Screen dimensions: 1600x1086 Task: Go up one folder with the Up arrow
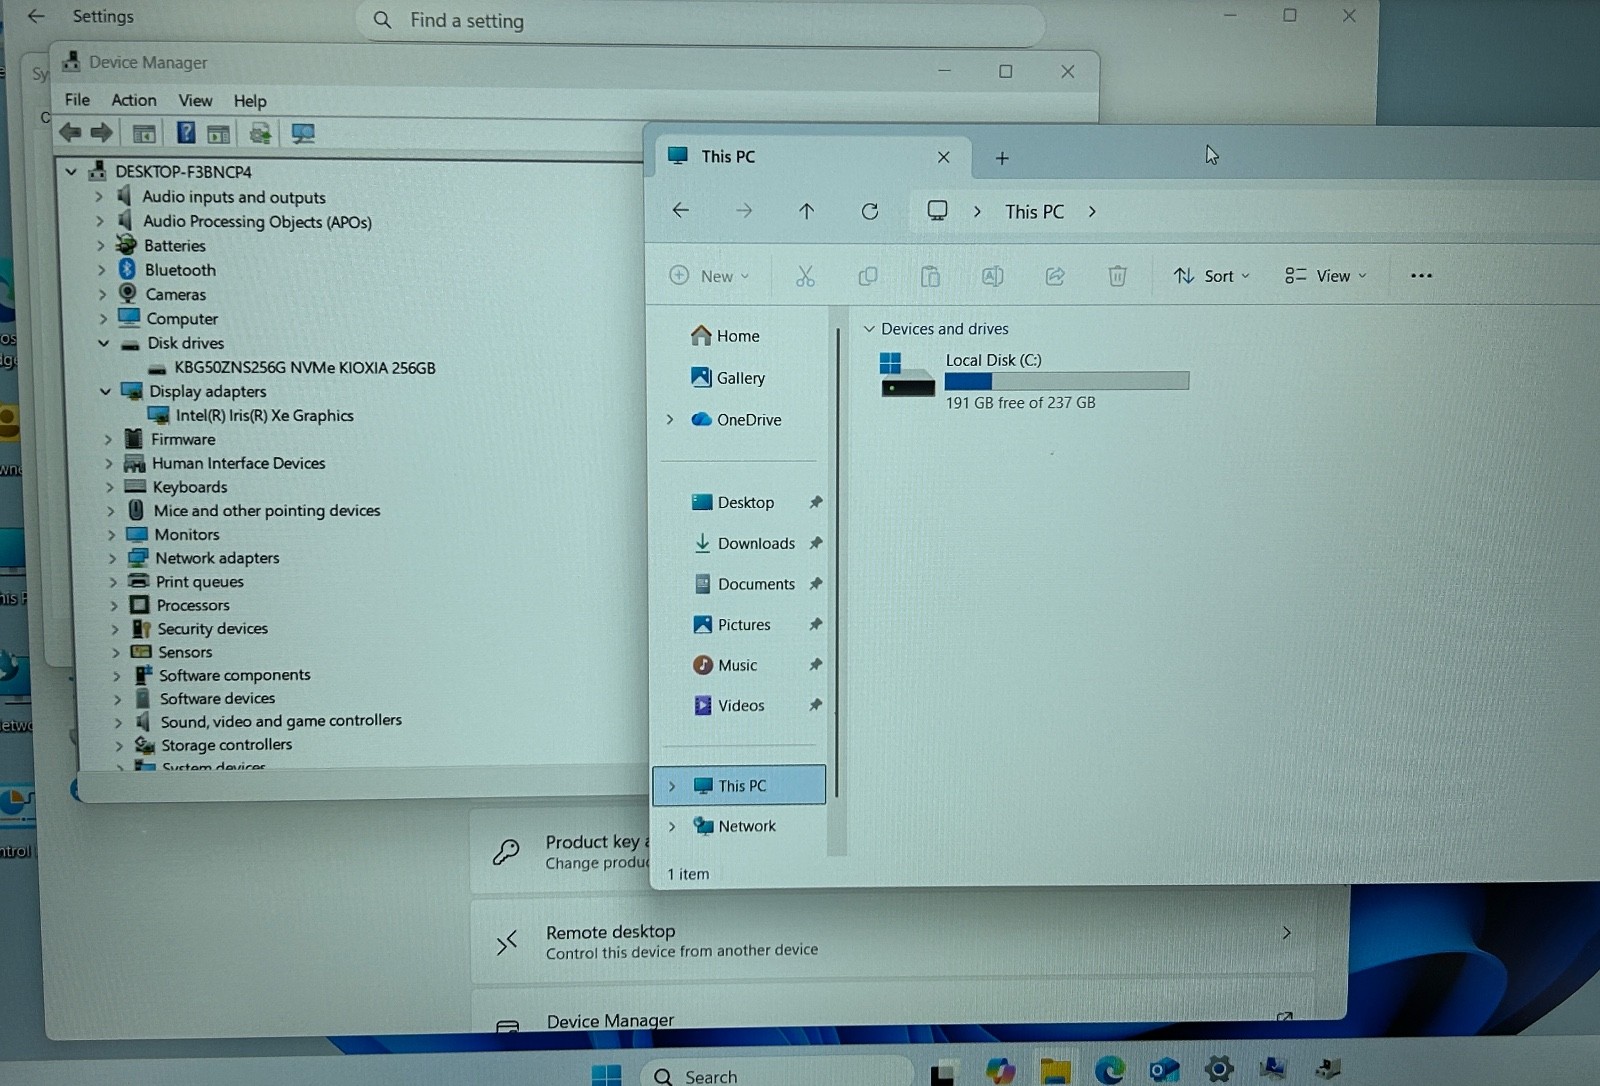point(806,211)
